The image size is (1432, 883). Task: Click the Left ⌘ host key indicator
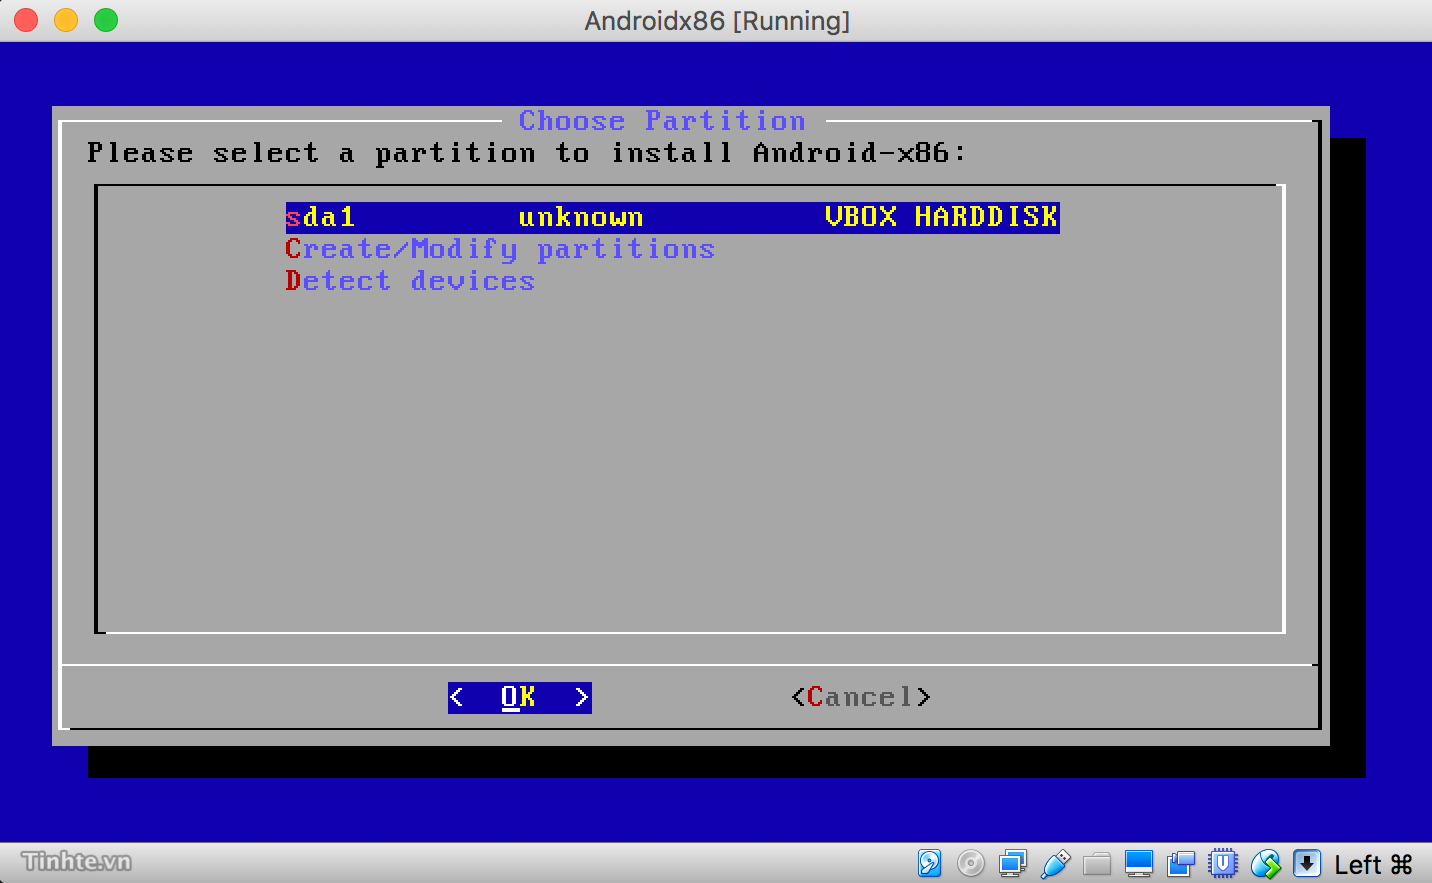coord(1373,864)
